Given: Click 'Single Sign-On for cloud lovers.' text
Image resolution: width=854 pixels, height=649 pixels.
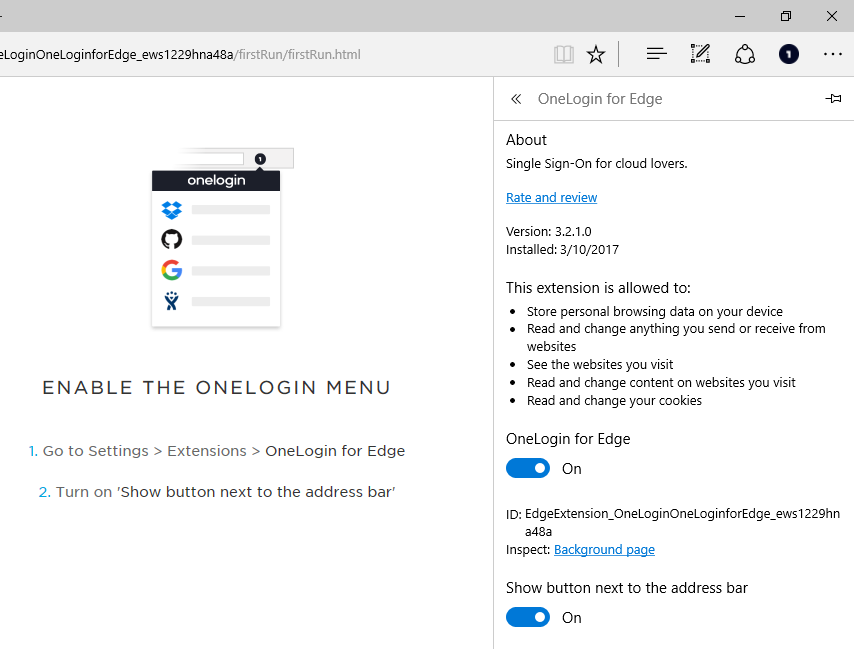Looking at the screenshot, I should [x=596, y=163].
